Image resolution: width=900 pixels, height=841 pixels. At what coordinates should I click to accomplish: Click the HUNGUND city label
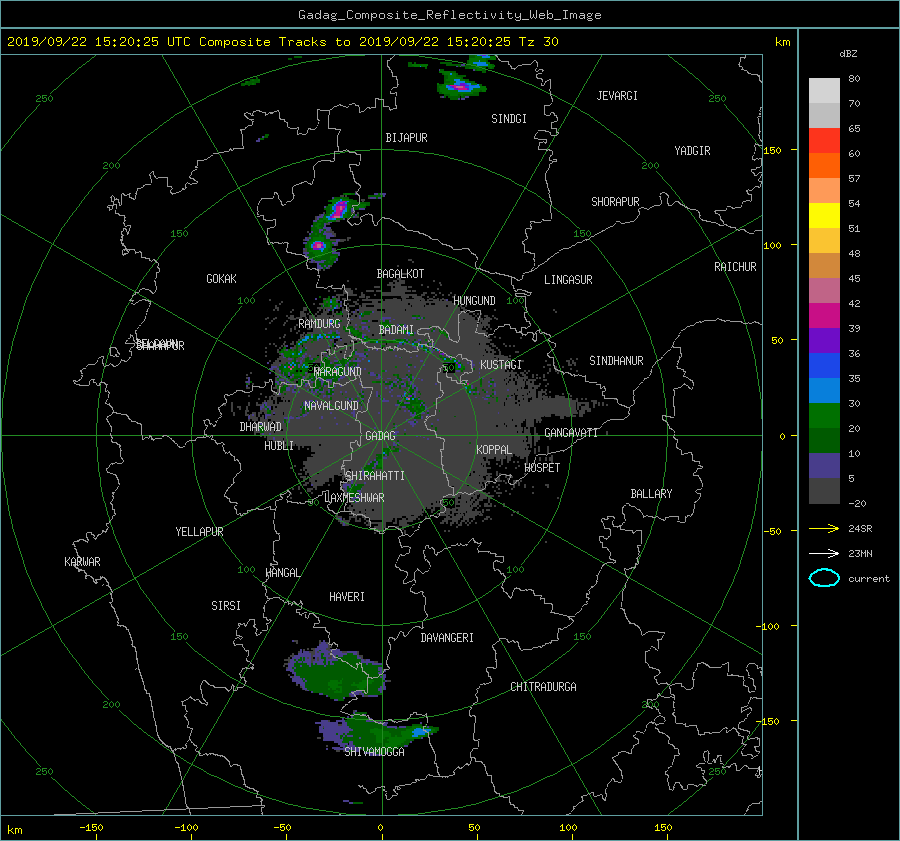click(x=474, y=301)
